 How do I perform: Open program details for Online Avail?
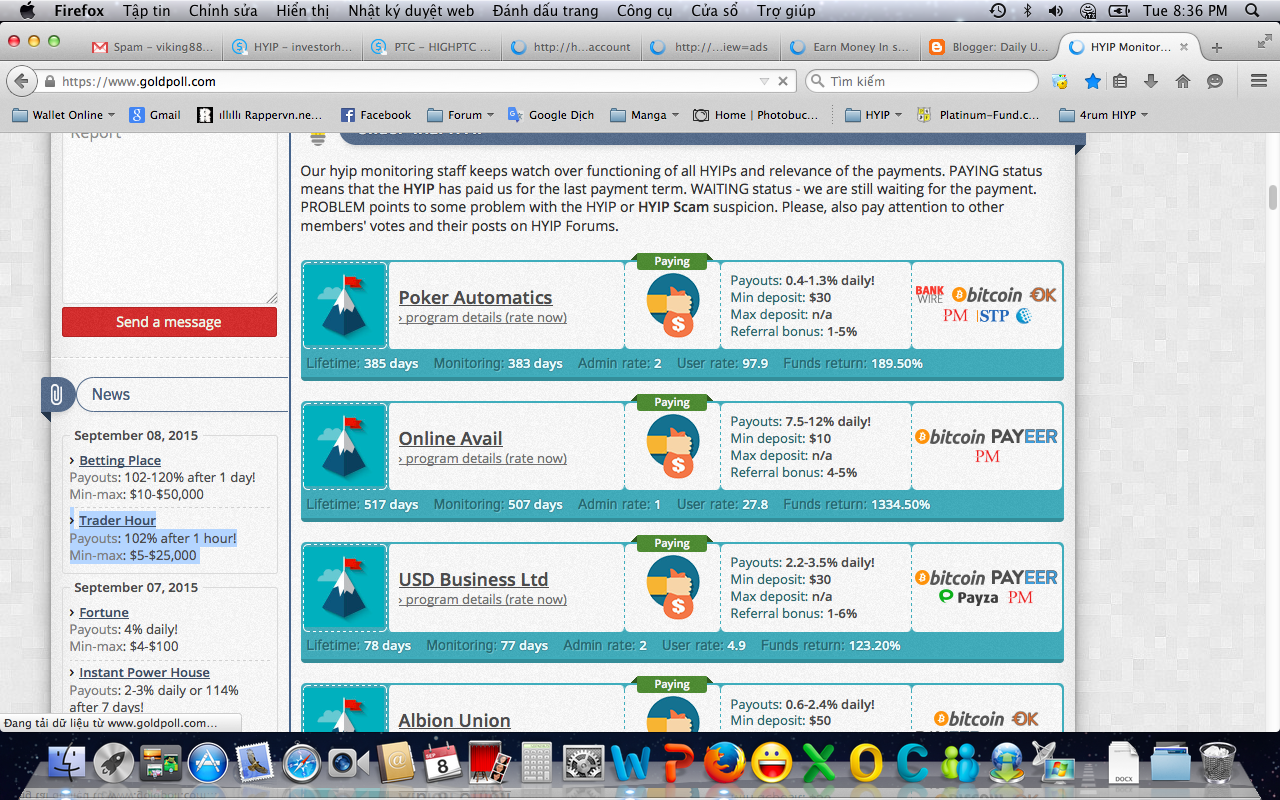(x=482, y=459)
